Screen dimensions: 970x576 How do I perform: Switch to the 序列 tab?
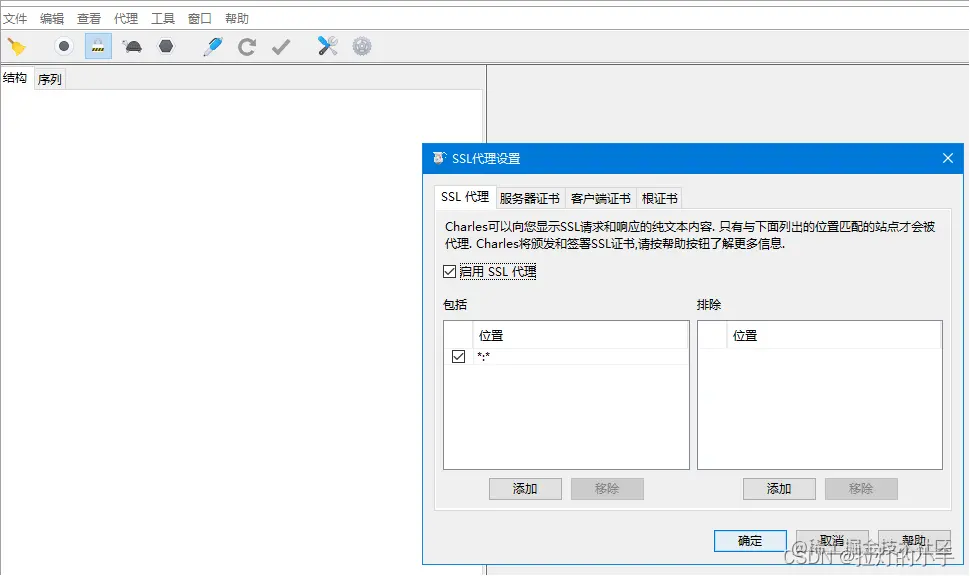pyautogui.click(x=48, y=78)
